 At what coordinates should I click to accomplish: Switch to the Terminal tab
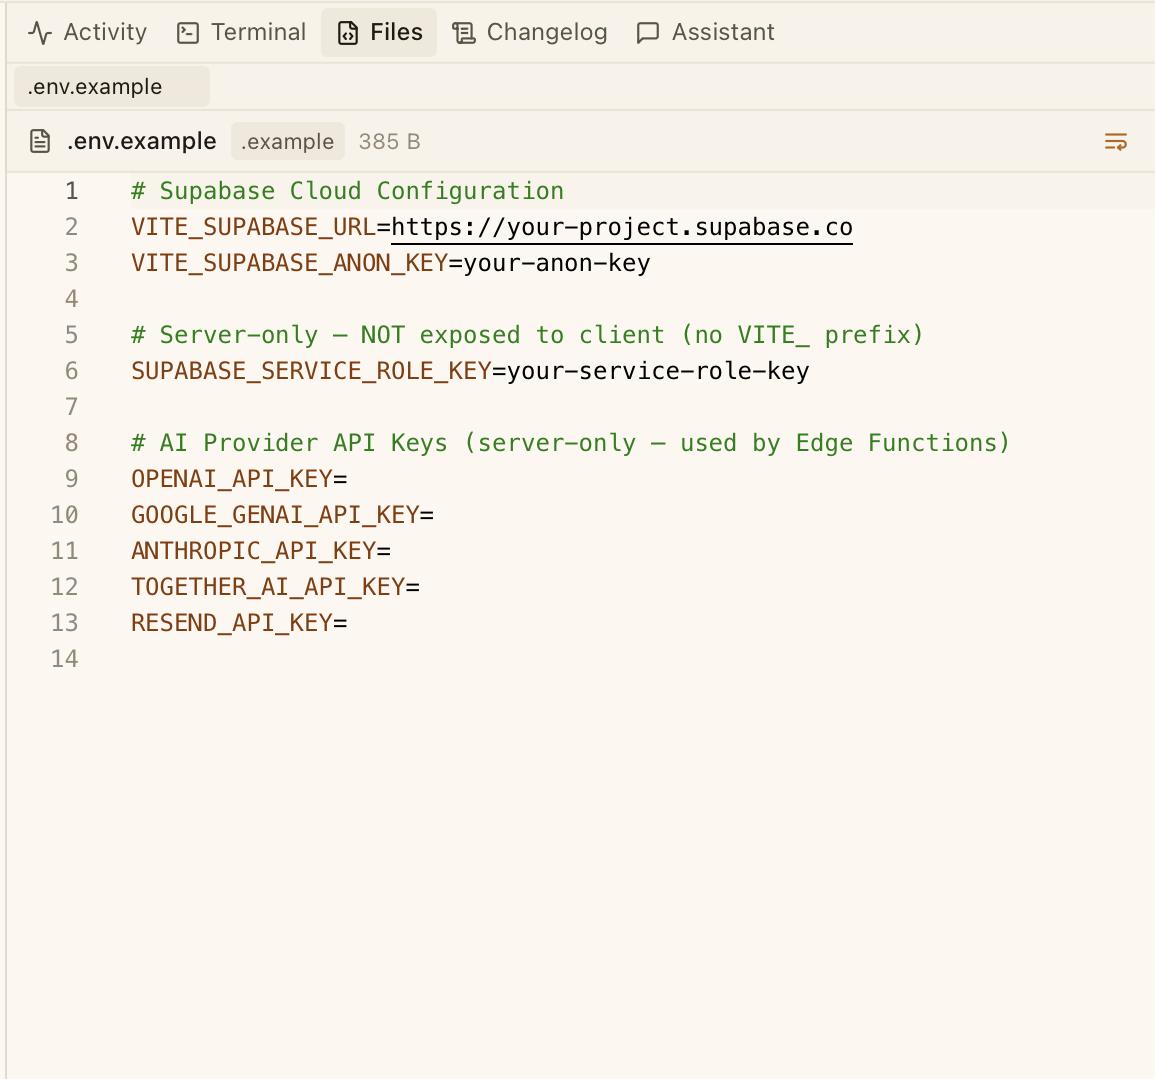[242, 32]
